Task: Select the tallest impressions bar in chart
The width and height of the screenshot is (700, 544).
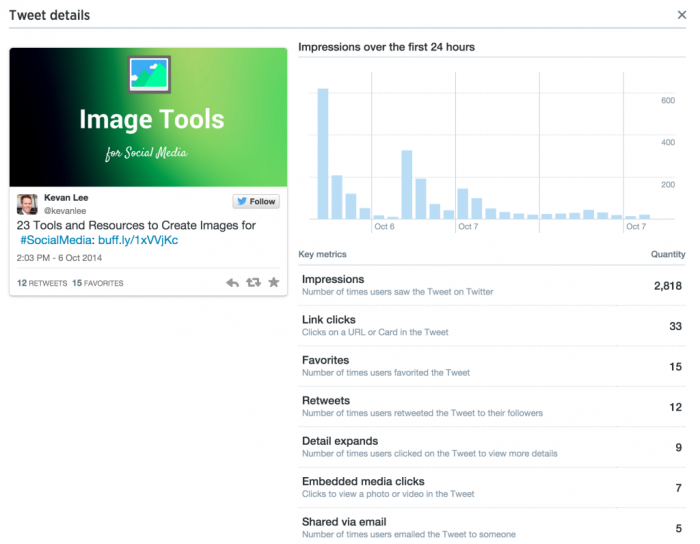Action: click(x=323, y=154)
